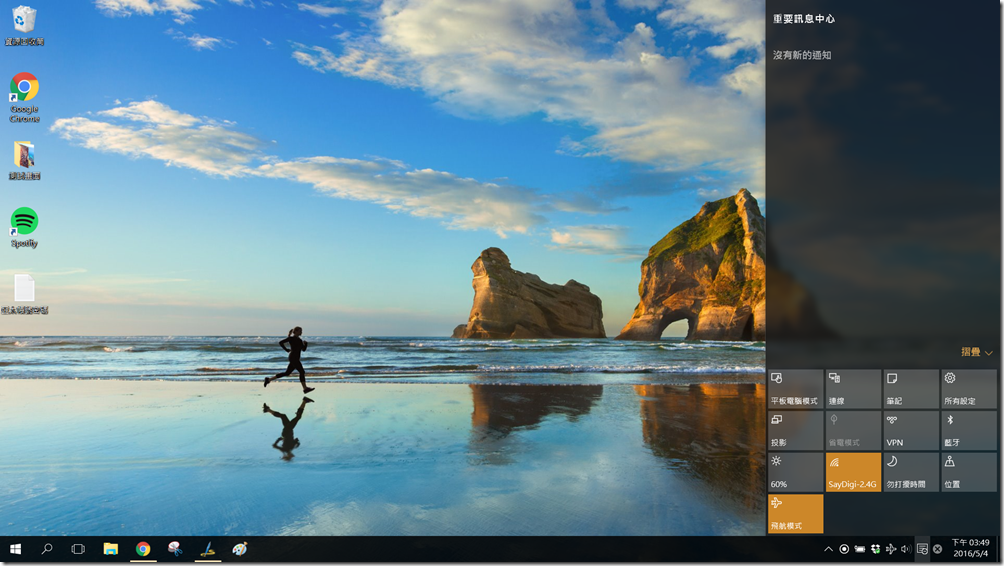Adjust the 60% brightness tile
The height and width of the screenshot is (566, 1004).
[795, 472]
